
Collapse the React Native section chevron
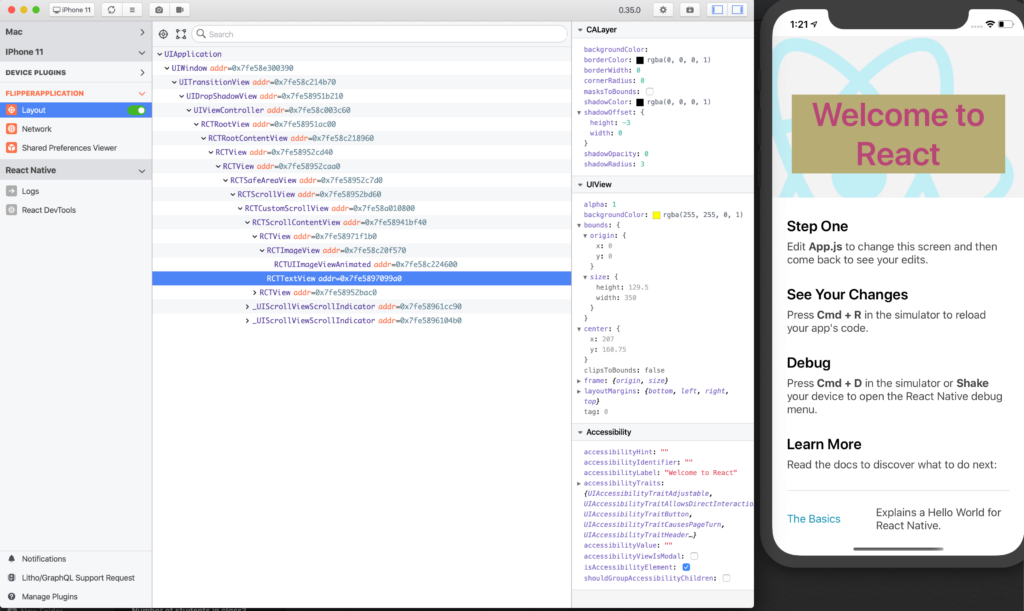pos(142,171)
